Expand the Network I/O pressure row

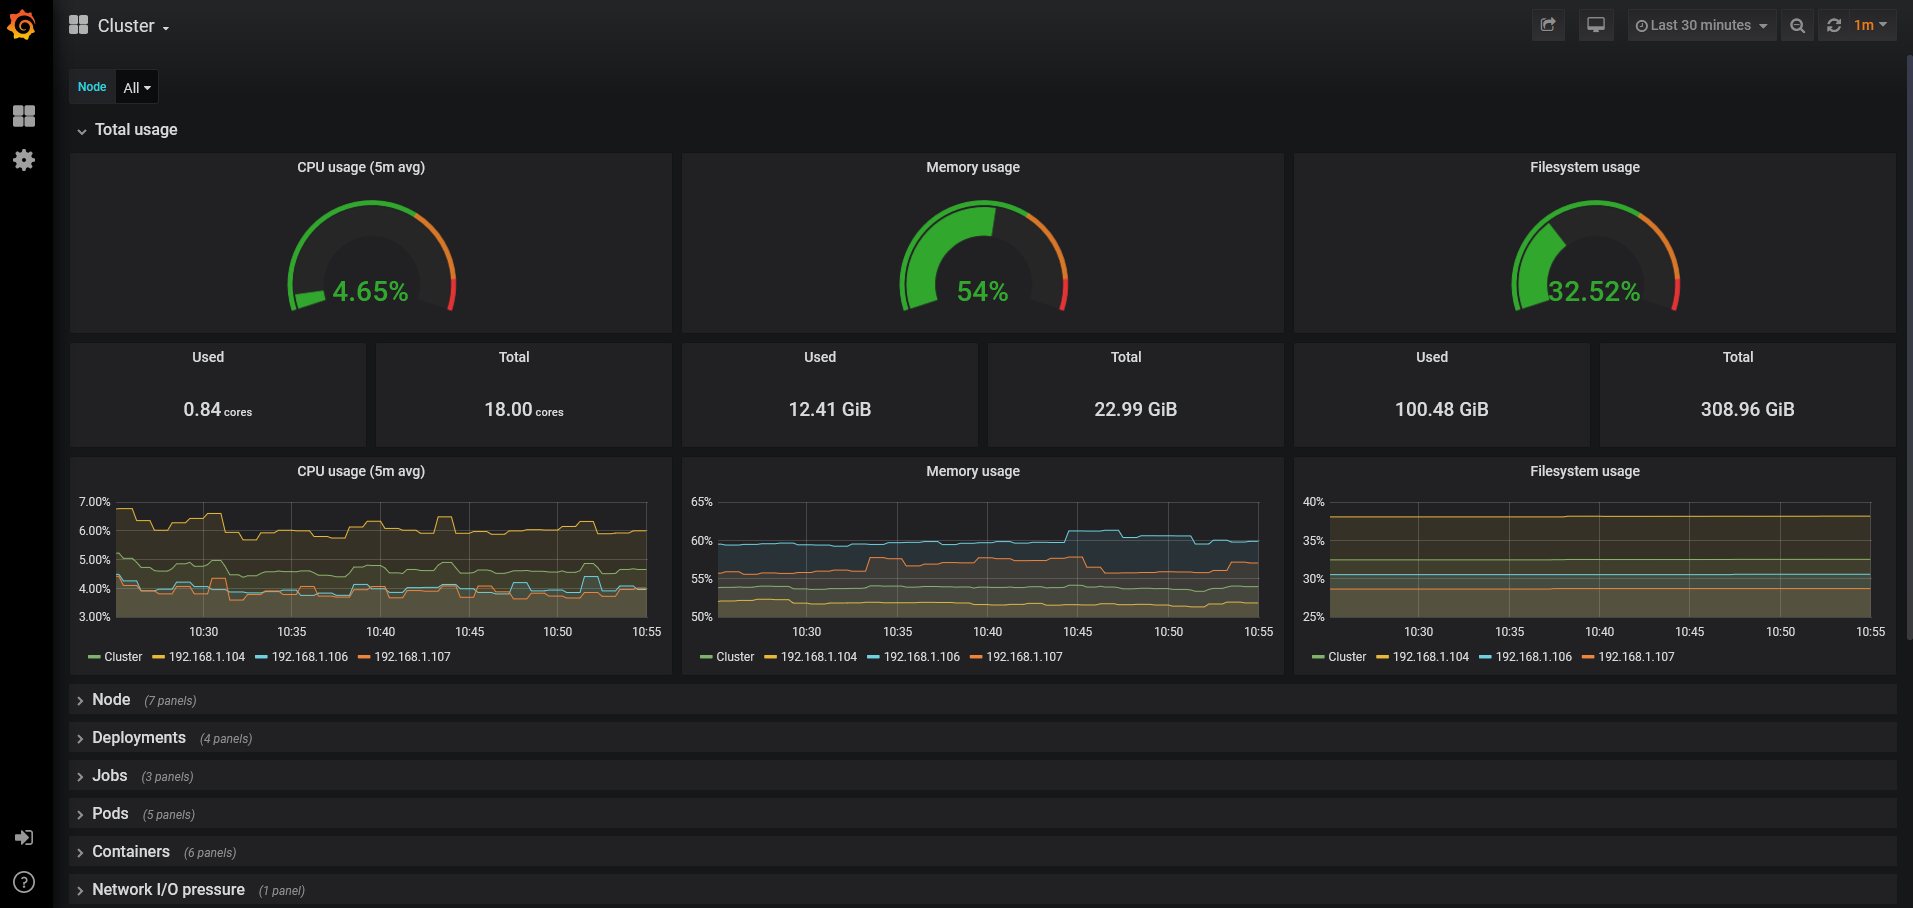click(983, 890)
